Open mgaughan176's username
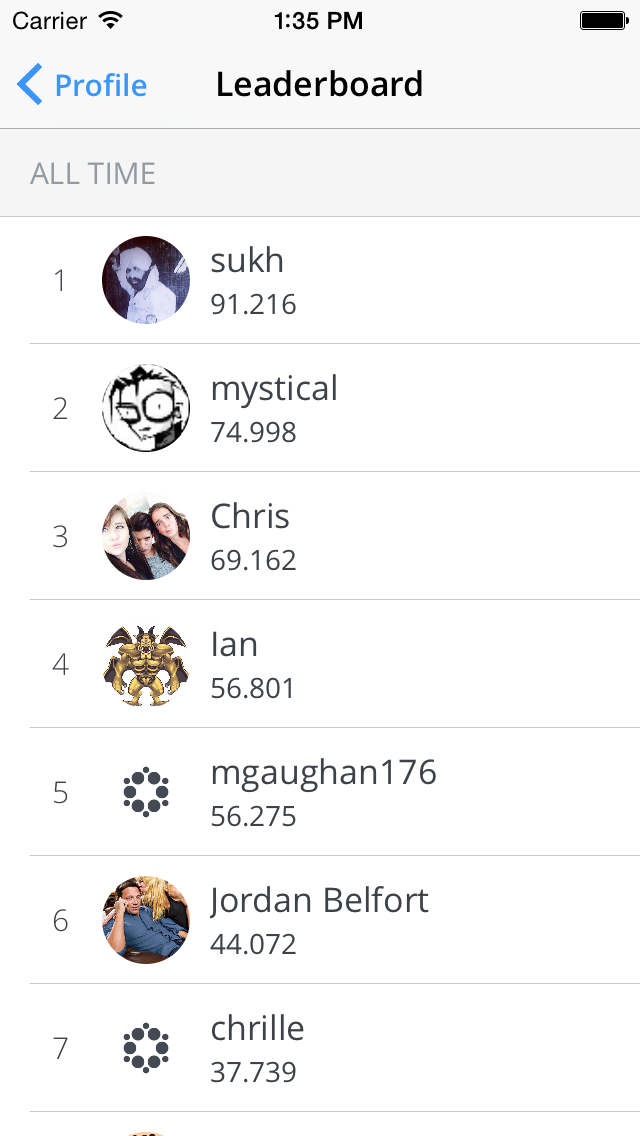The image size is (640, 1136). [323, 773]
